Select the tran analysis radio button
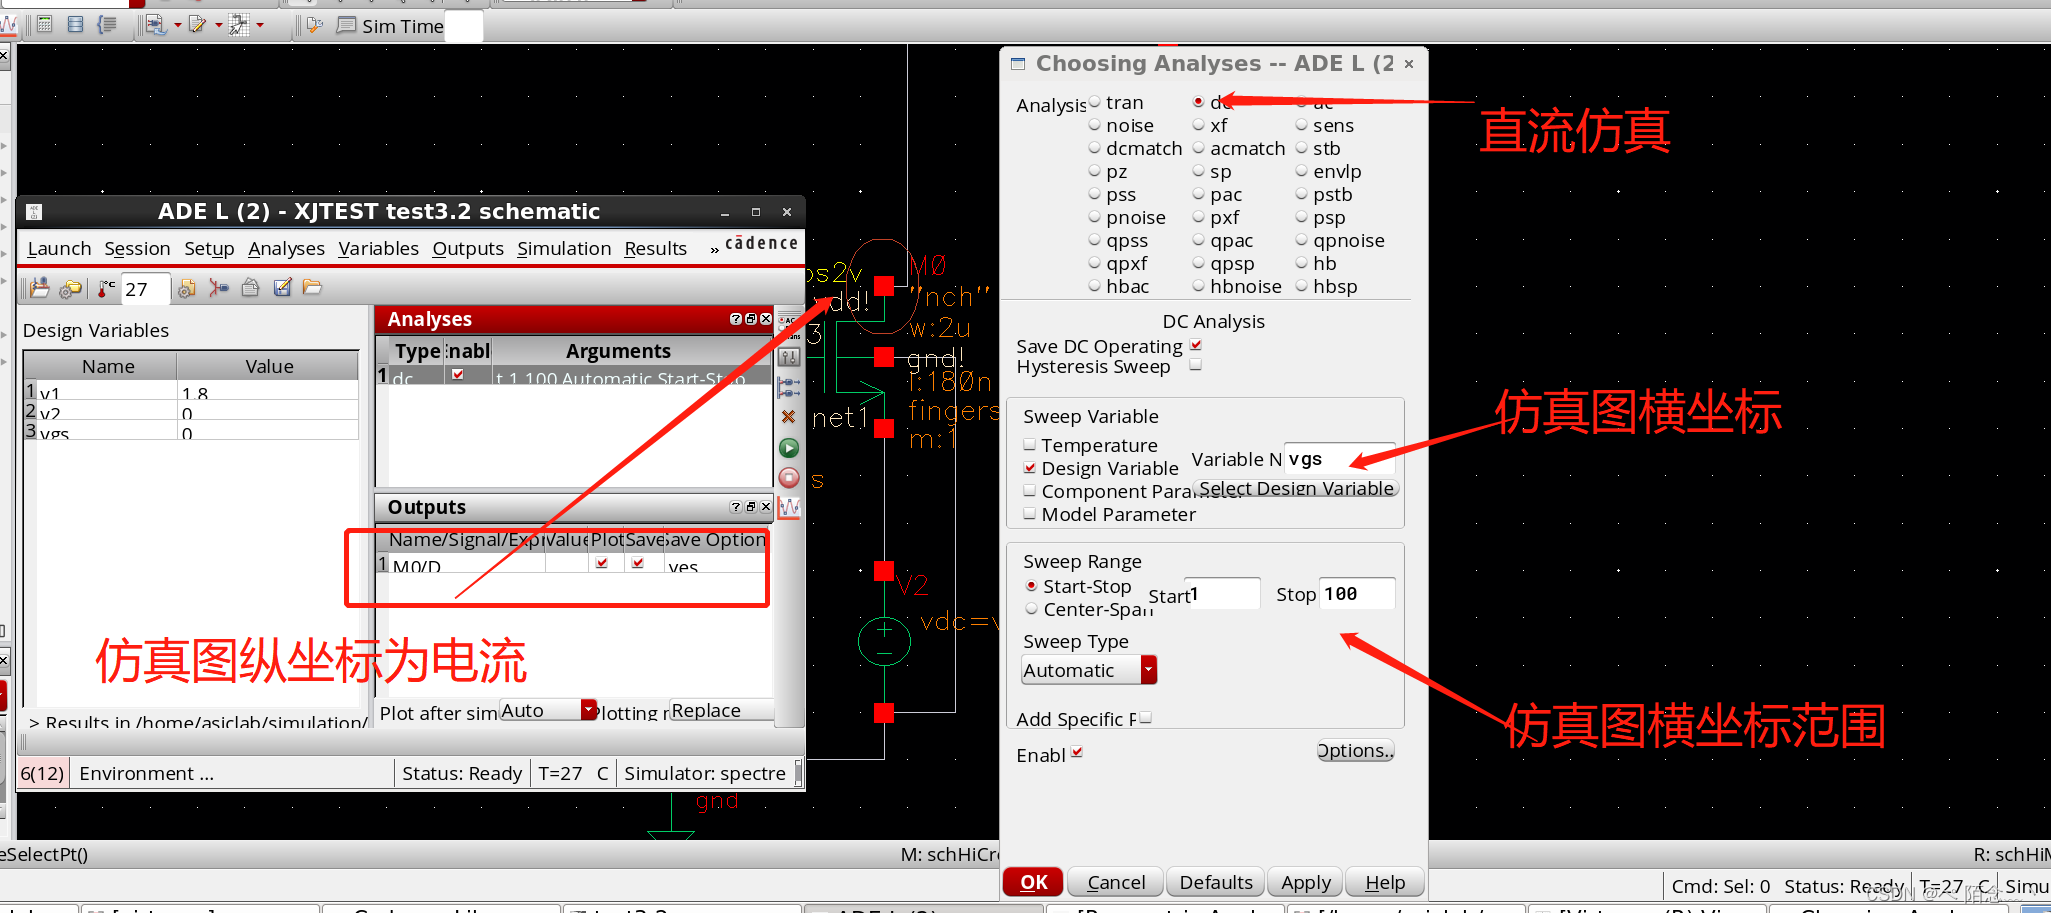 [x=1095, y=102]
